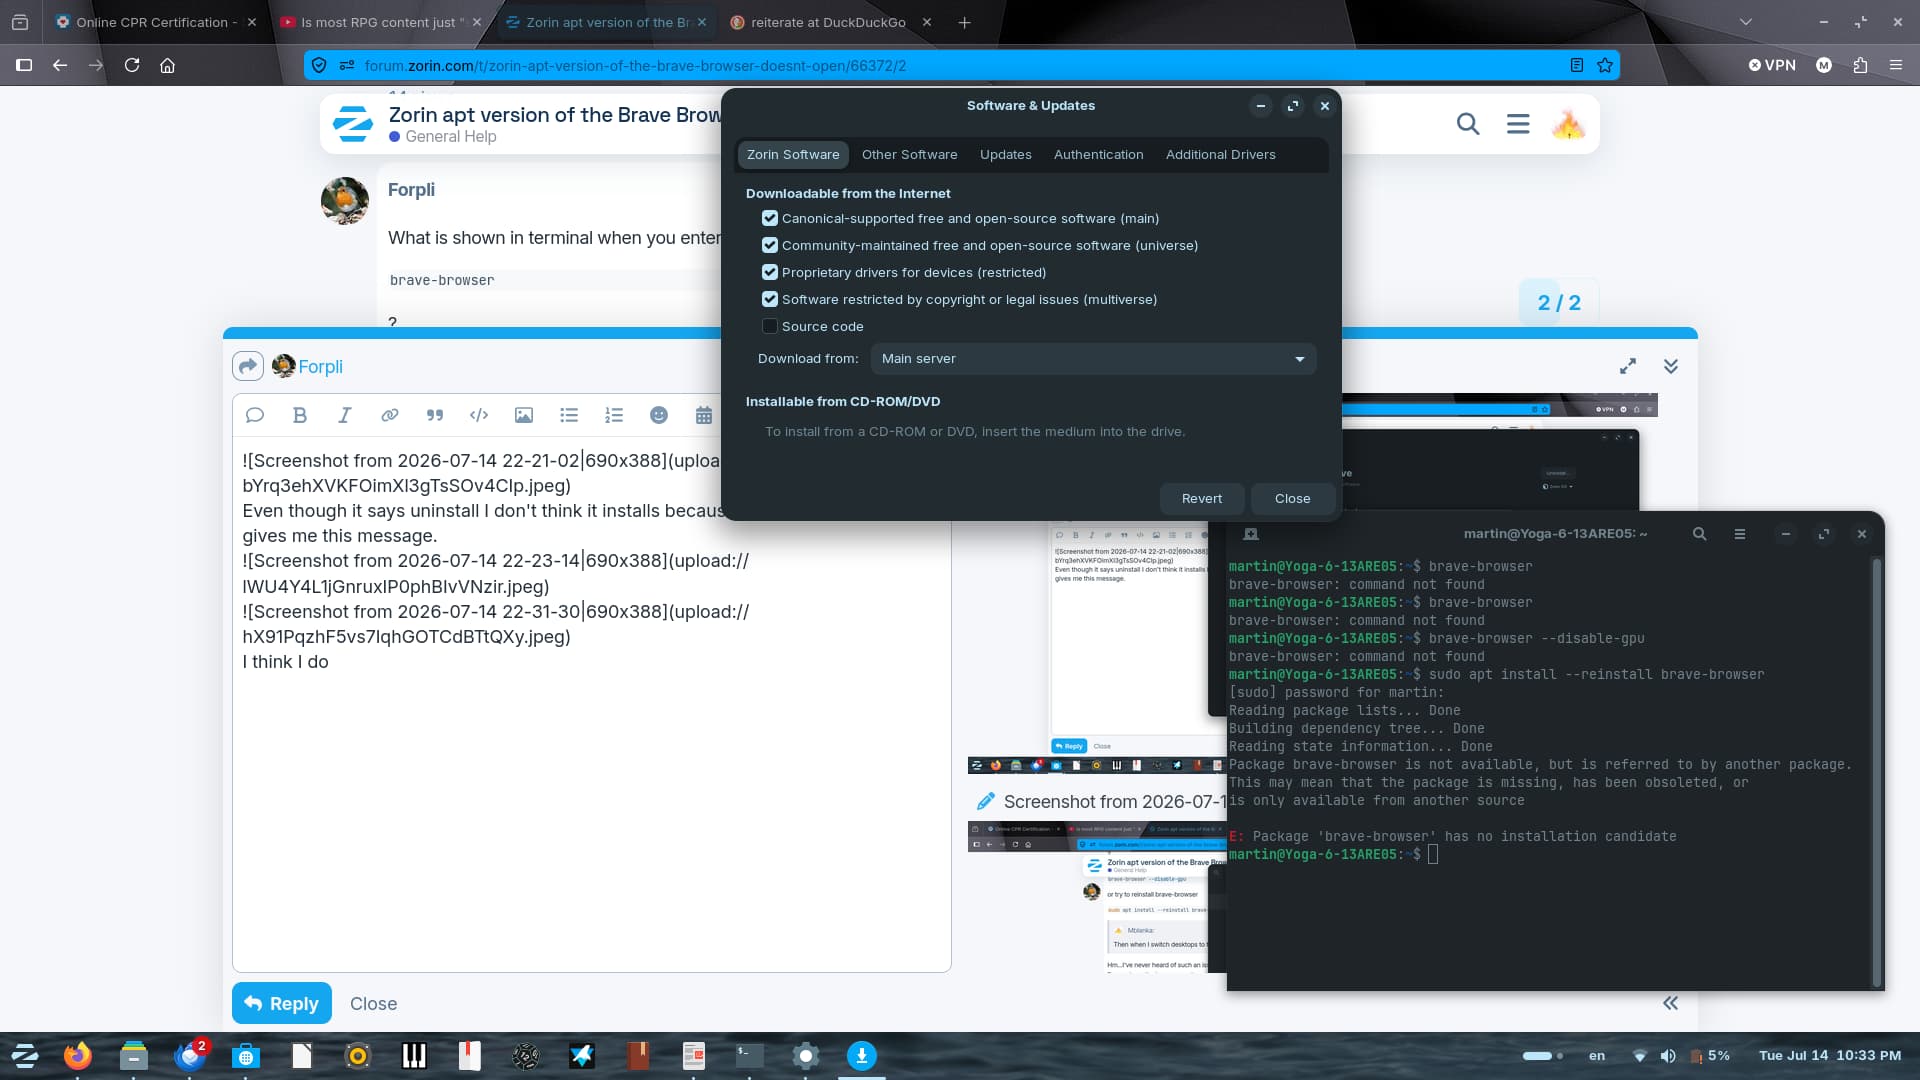Click Revert in Software & Updates
The height and width of the screenshot is (1080, 1920).
1202,499
